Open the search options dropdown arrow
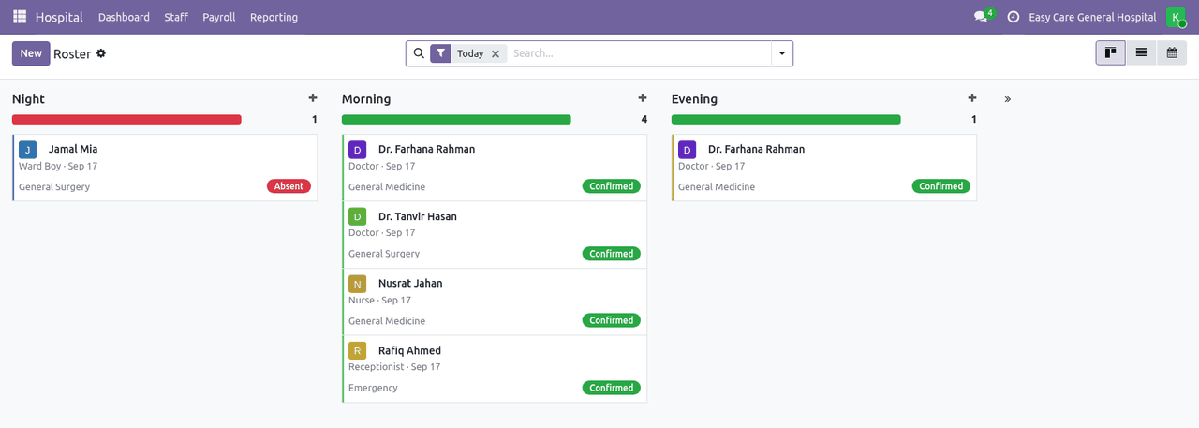The height and width of the screenshot is (428, 1199). click(x=781, y=54)
